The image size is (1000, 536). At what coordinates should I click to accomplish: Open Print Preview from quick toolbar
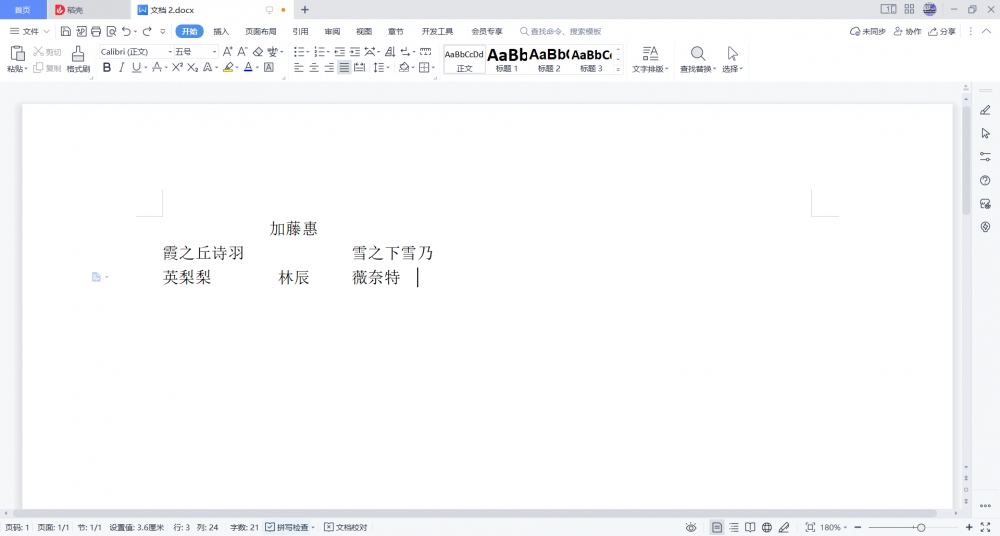(111, 31)
